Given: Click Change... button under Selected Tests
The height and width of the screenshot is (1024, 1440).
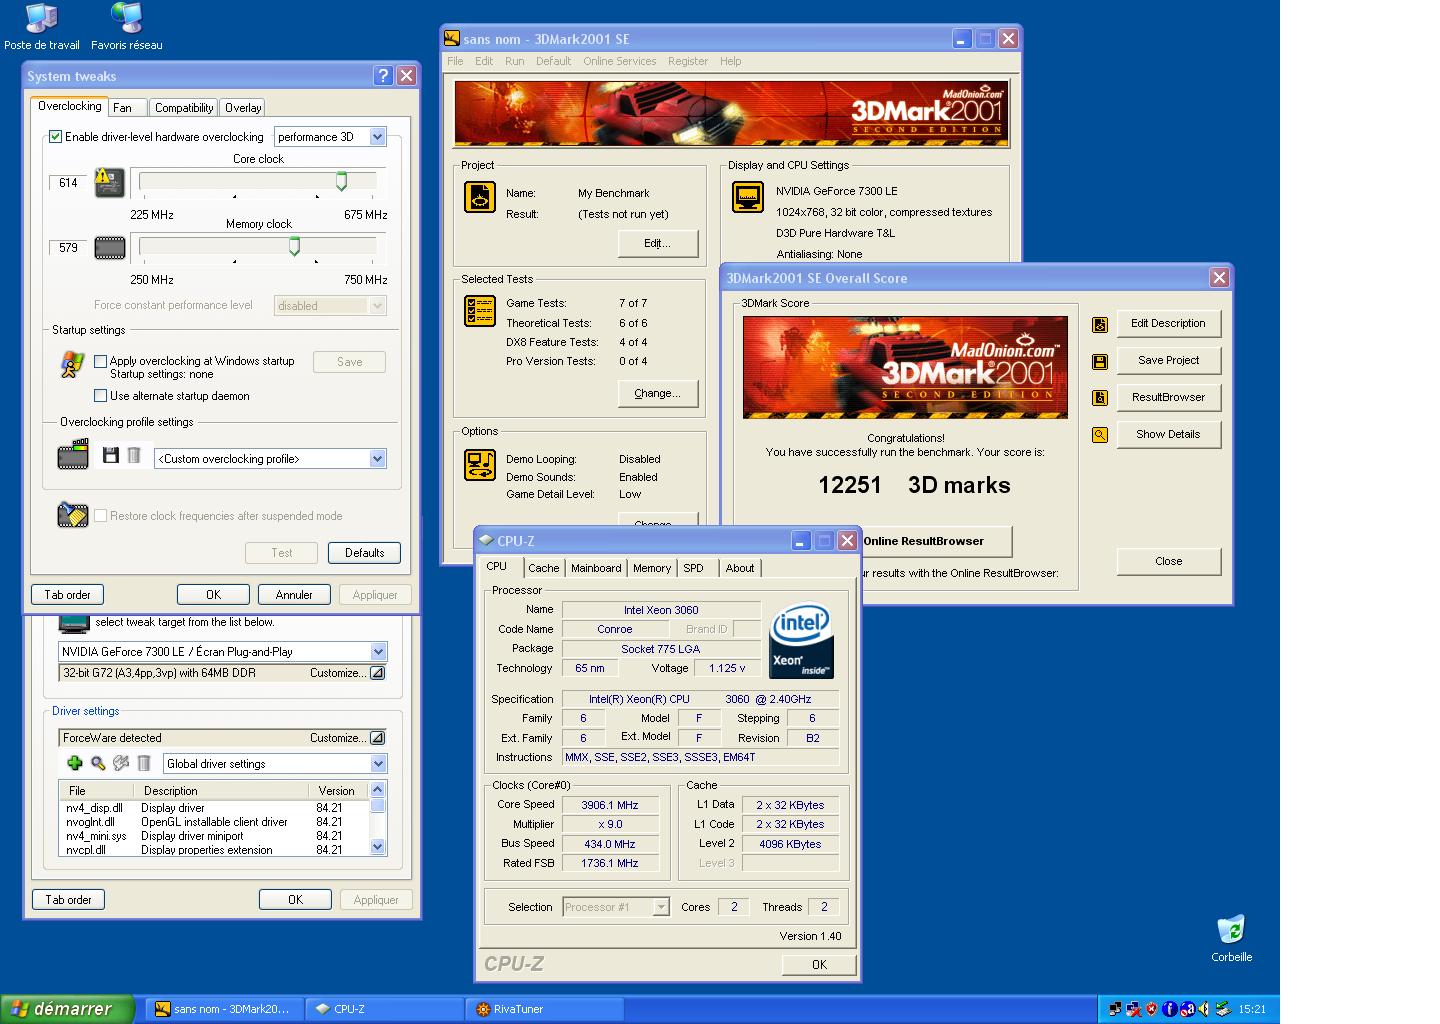Looking at the screenshot, I should (x=657, y=394).
